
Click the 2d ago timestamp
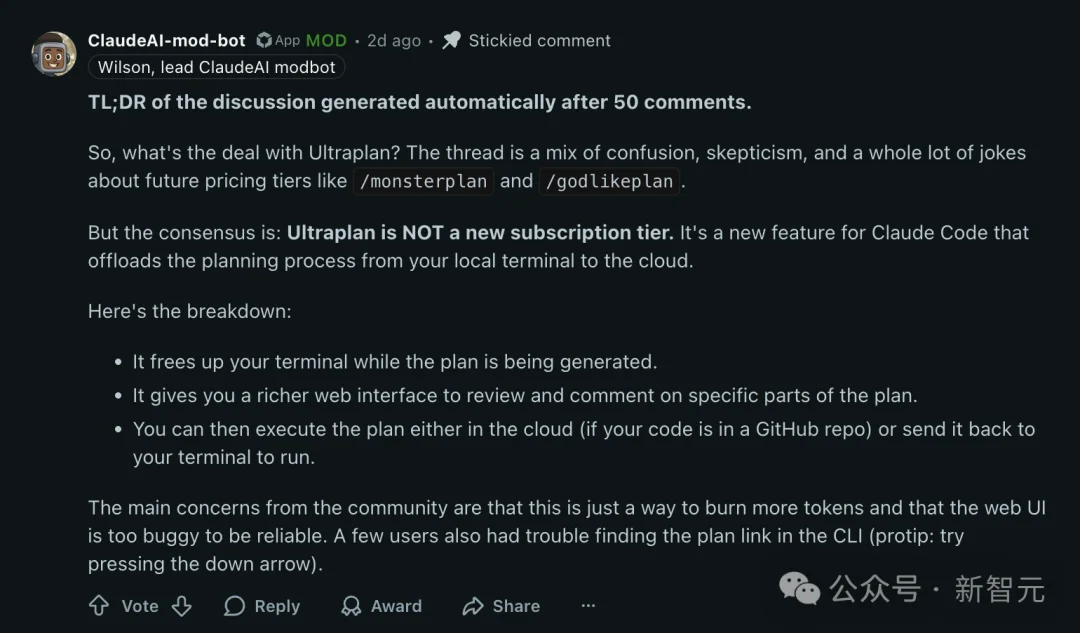pyautogui.click(x=394, y=40)
